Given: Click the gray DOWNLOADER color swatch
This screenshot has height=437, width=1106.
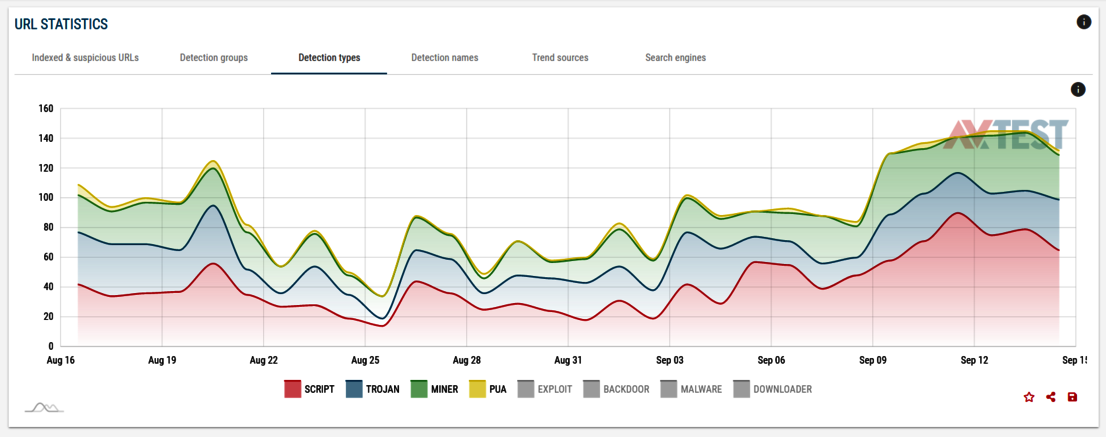Looking at the screenshot, I should [x=741, y=389].
